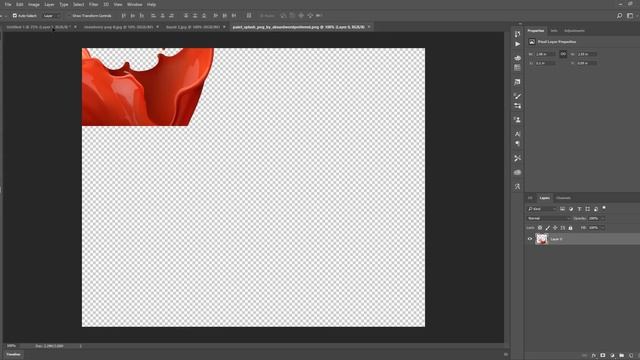Screen dimensions: 640x360
Task: Toggle Show Transform Controls checkbox
Action: [69, 16]
